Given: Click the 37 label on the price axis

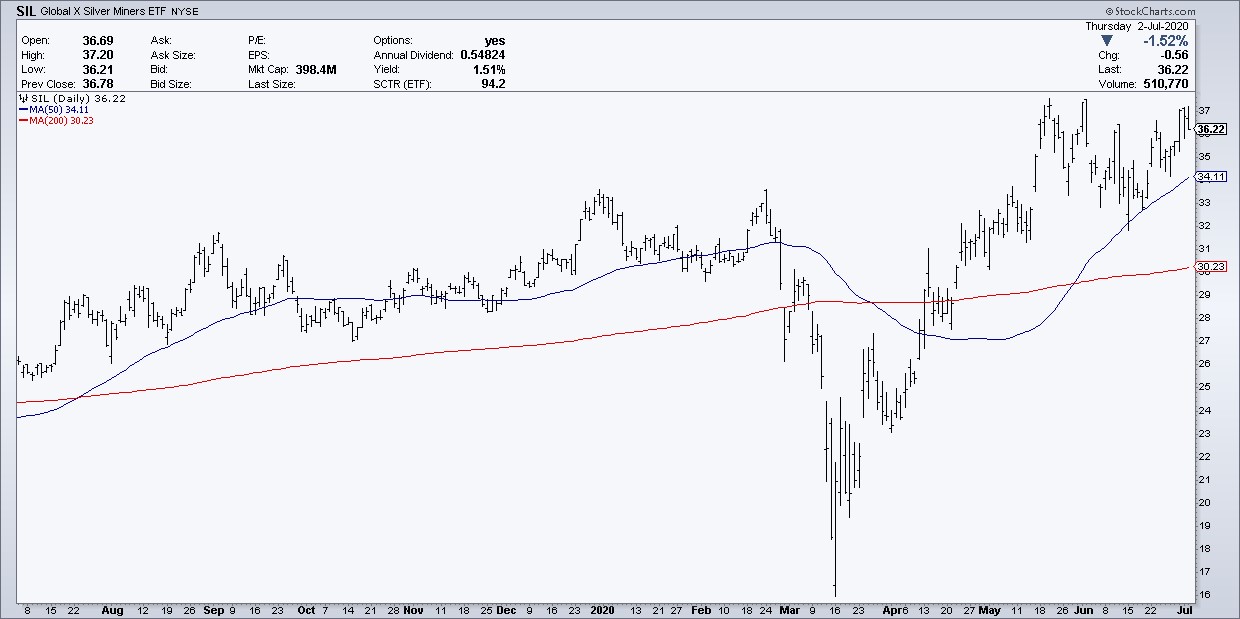Looking at the screenshot, I should tap(1204, 110).
